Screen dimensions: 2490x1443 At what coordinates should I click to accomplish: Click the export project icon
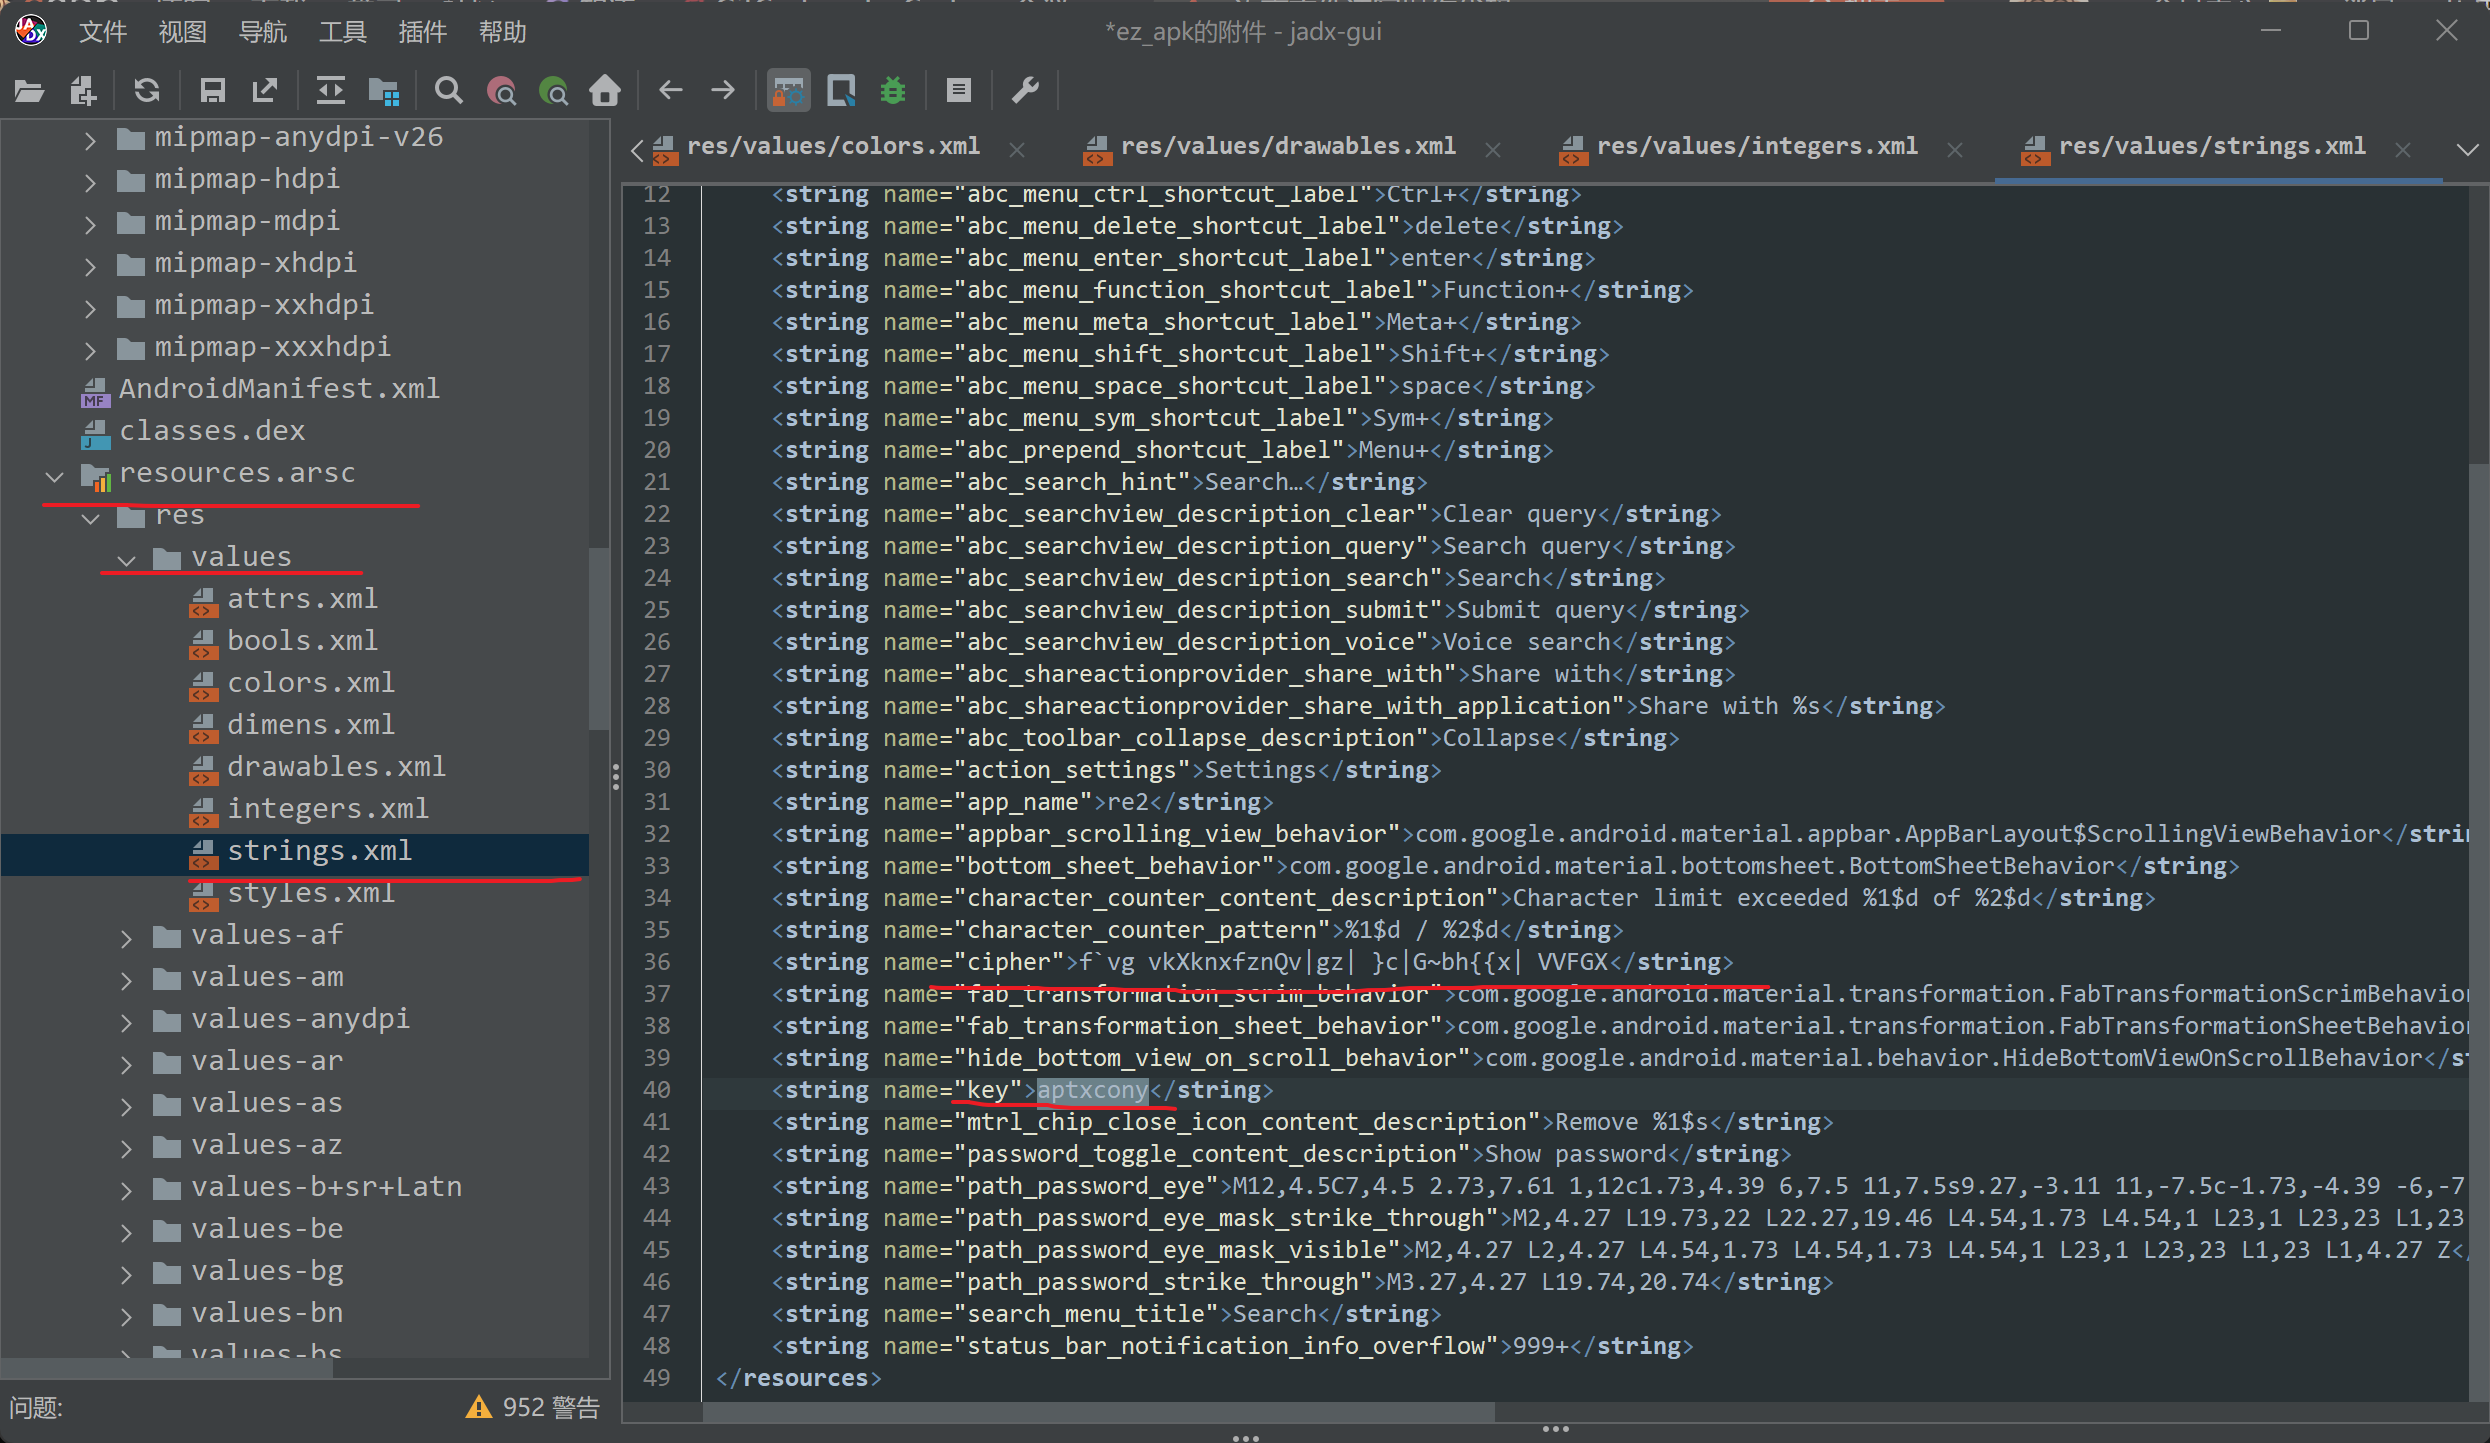pyautogui.click(x=265, y=91)
